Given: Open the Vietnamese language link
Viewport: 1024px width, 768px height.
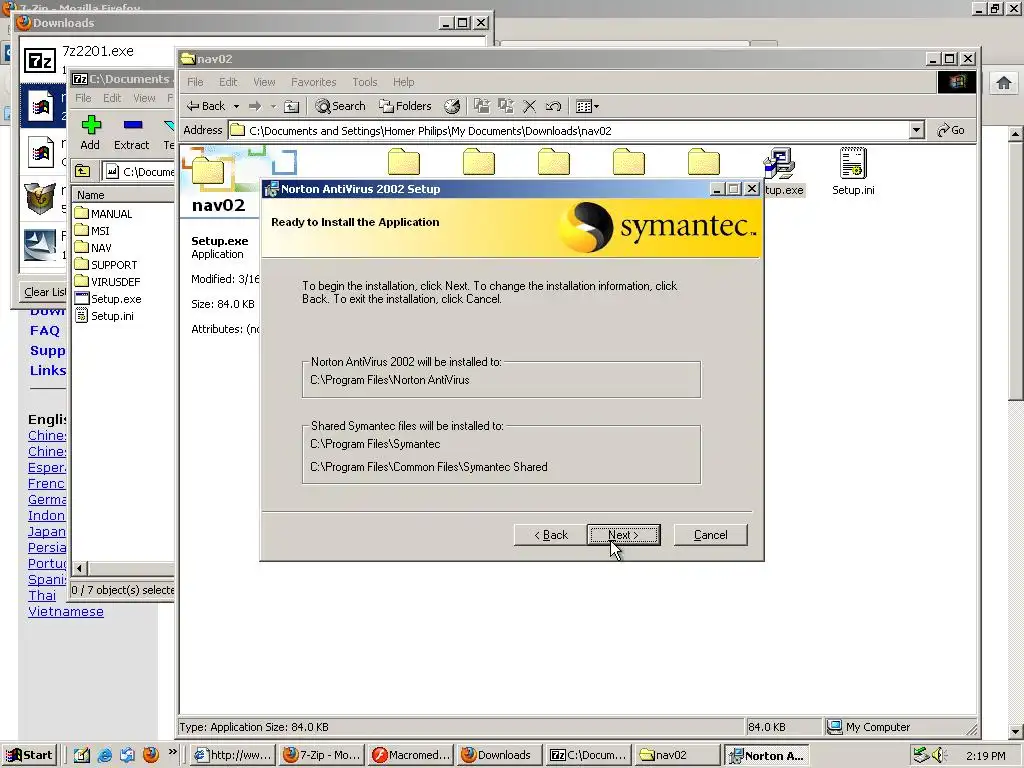Looking at the screenshot, I should (x=66, y=612).
